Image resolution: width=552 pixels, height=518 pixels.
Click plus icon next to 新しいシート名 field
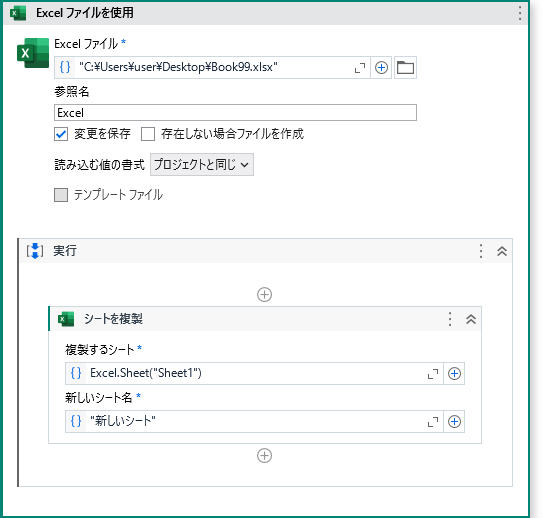(454, 421)
